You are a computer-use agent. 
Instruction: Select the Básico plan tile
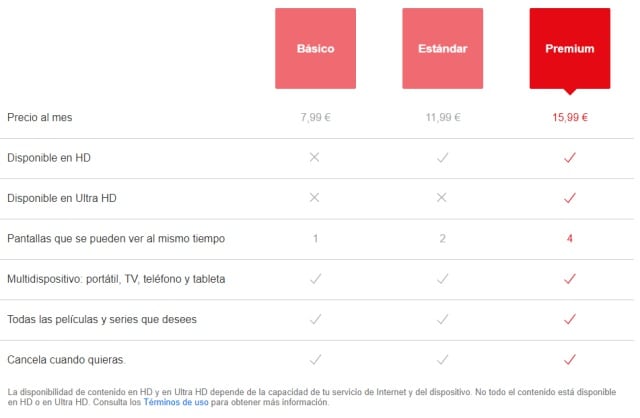pyautogui.click(x=315, y=48)
